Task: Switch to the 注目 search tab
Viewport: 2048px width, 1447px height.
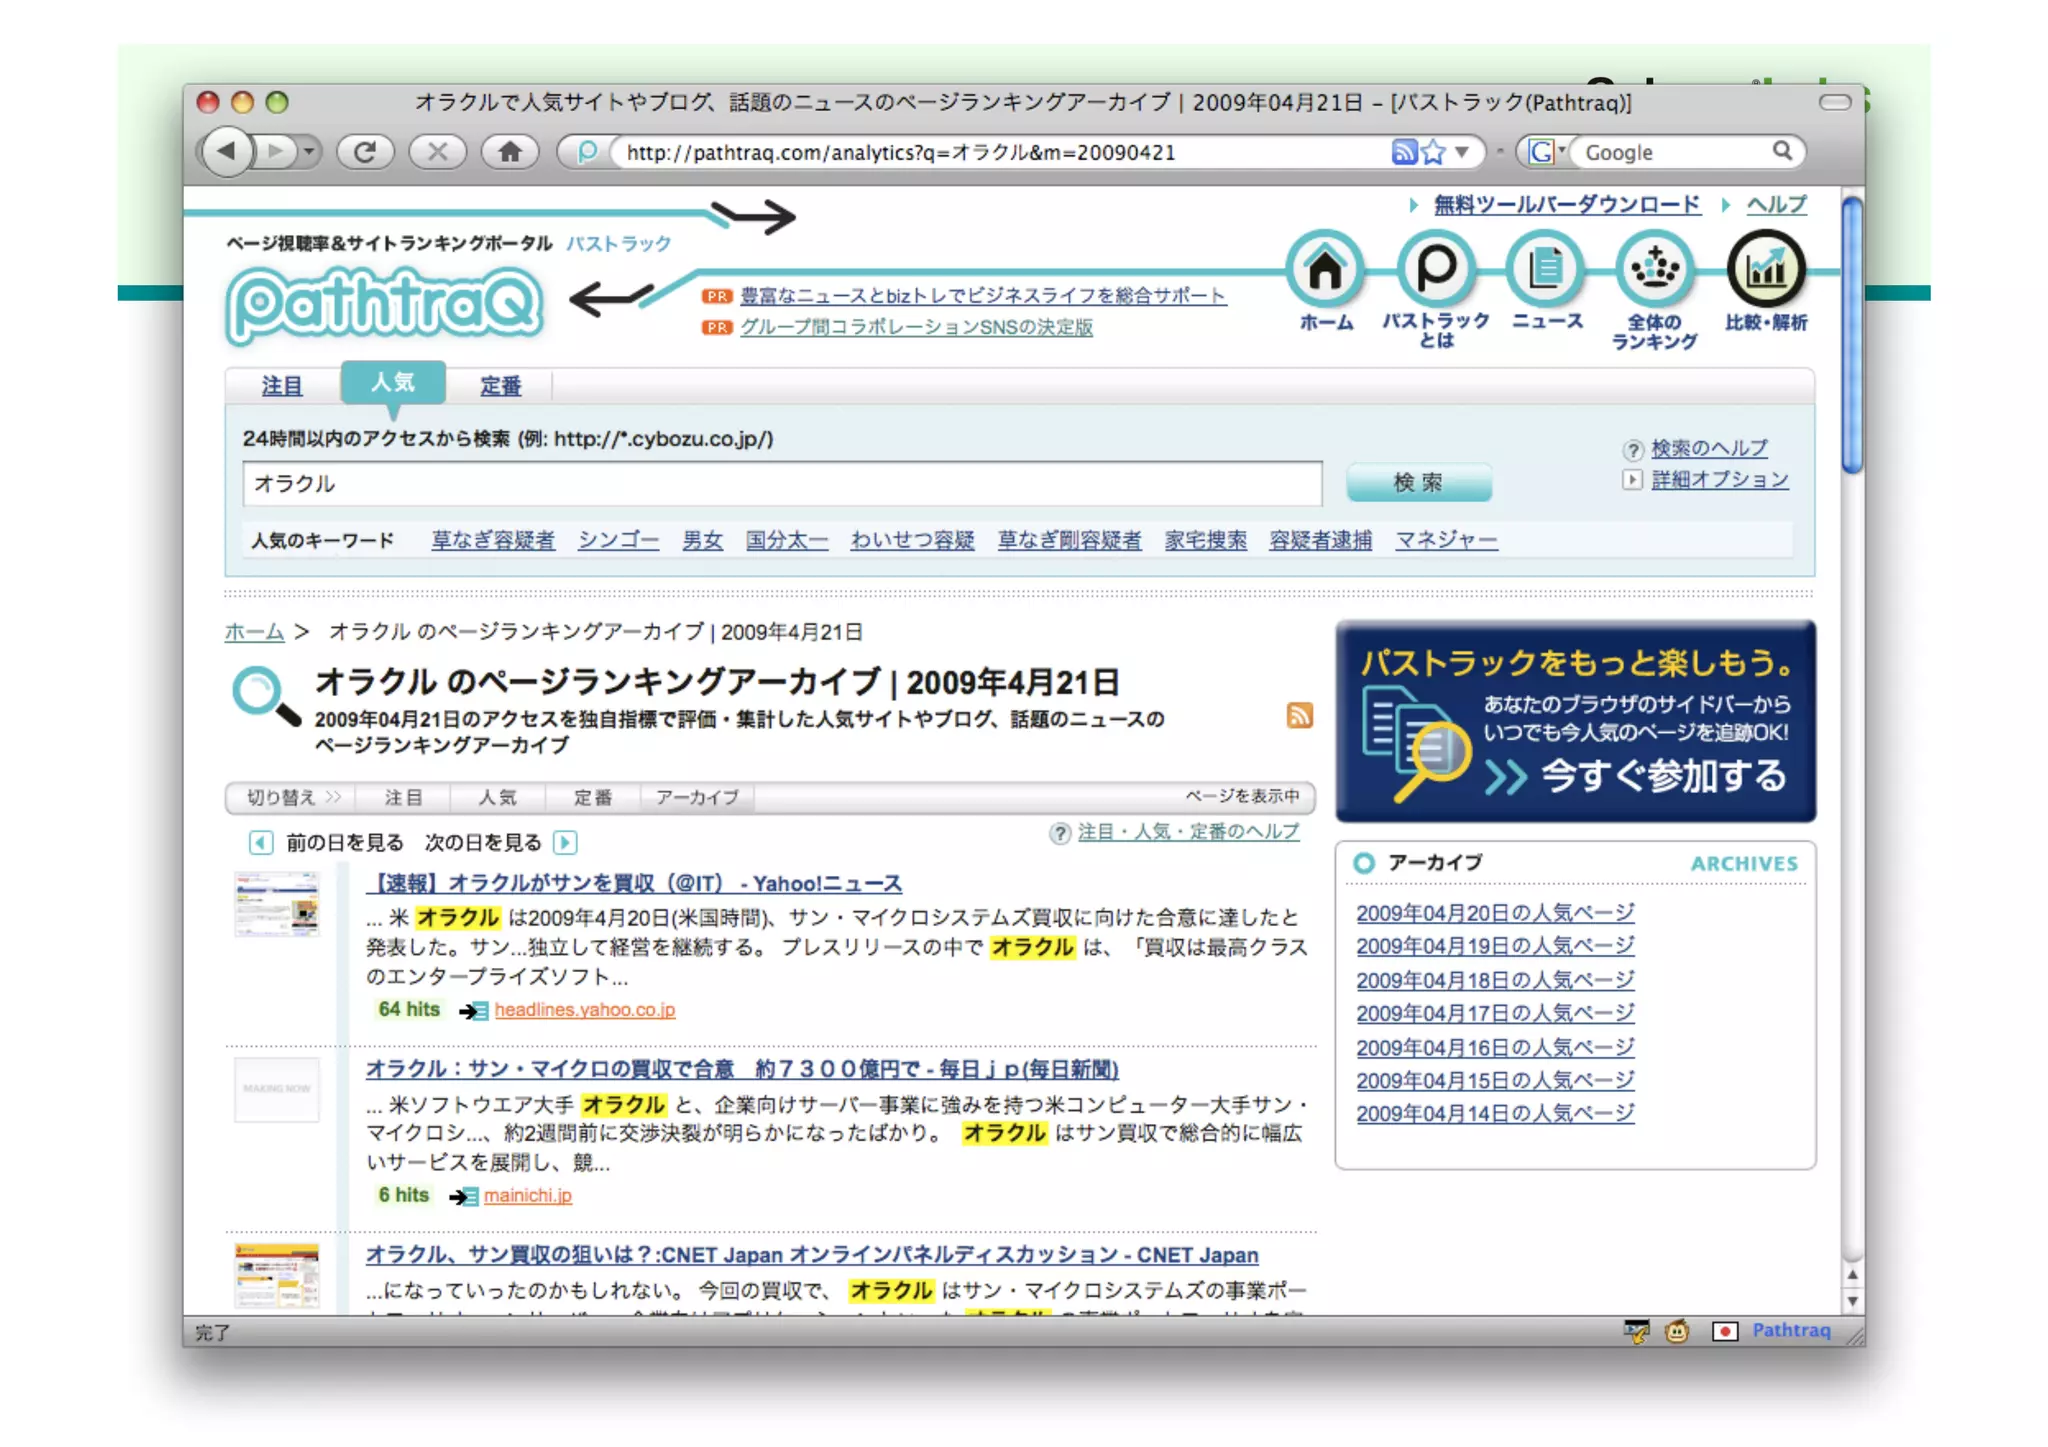Action: pos(282,386)
